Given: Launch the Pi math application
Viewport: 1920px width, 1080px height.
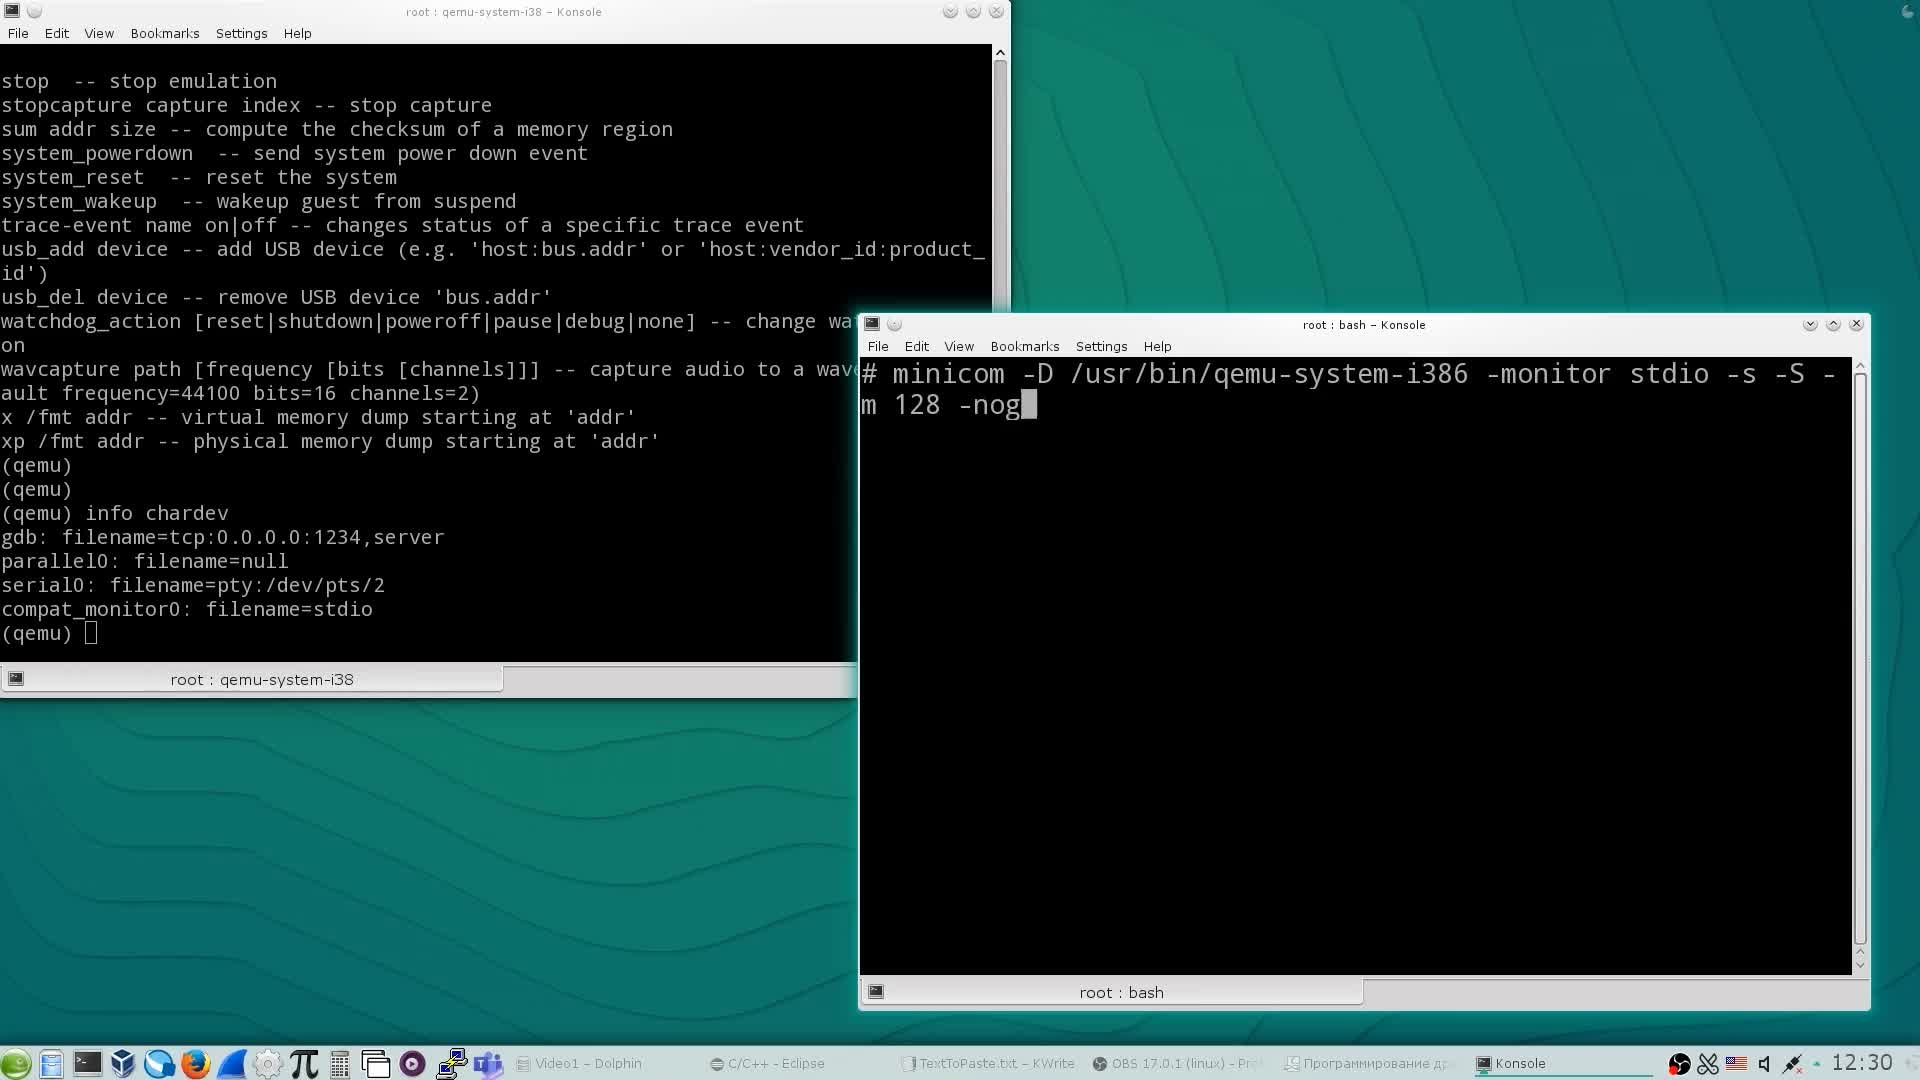Looking at the screenshot, I should pos(304,1063).
